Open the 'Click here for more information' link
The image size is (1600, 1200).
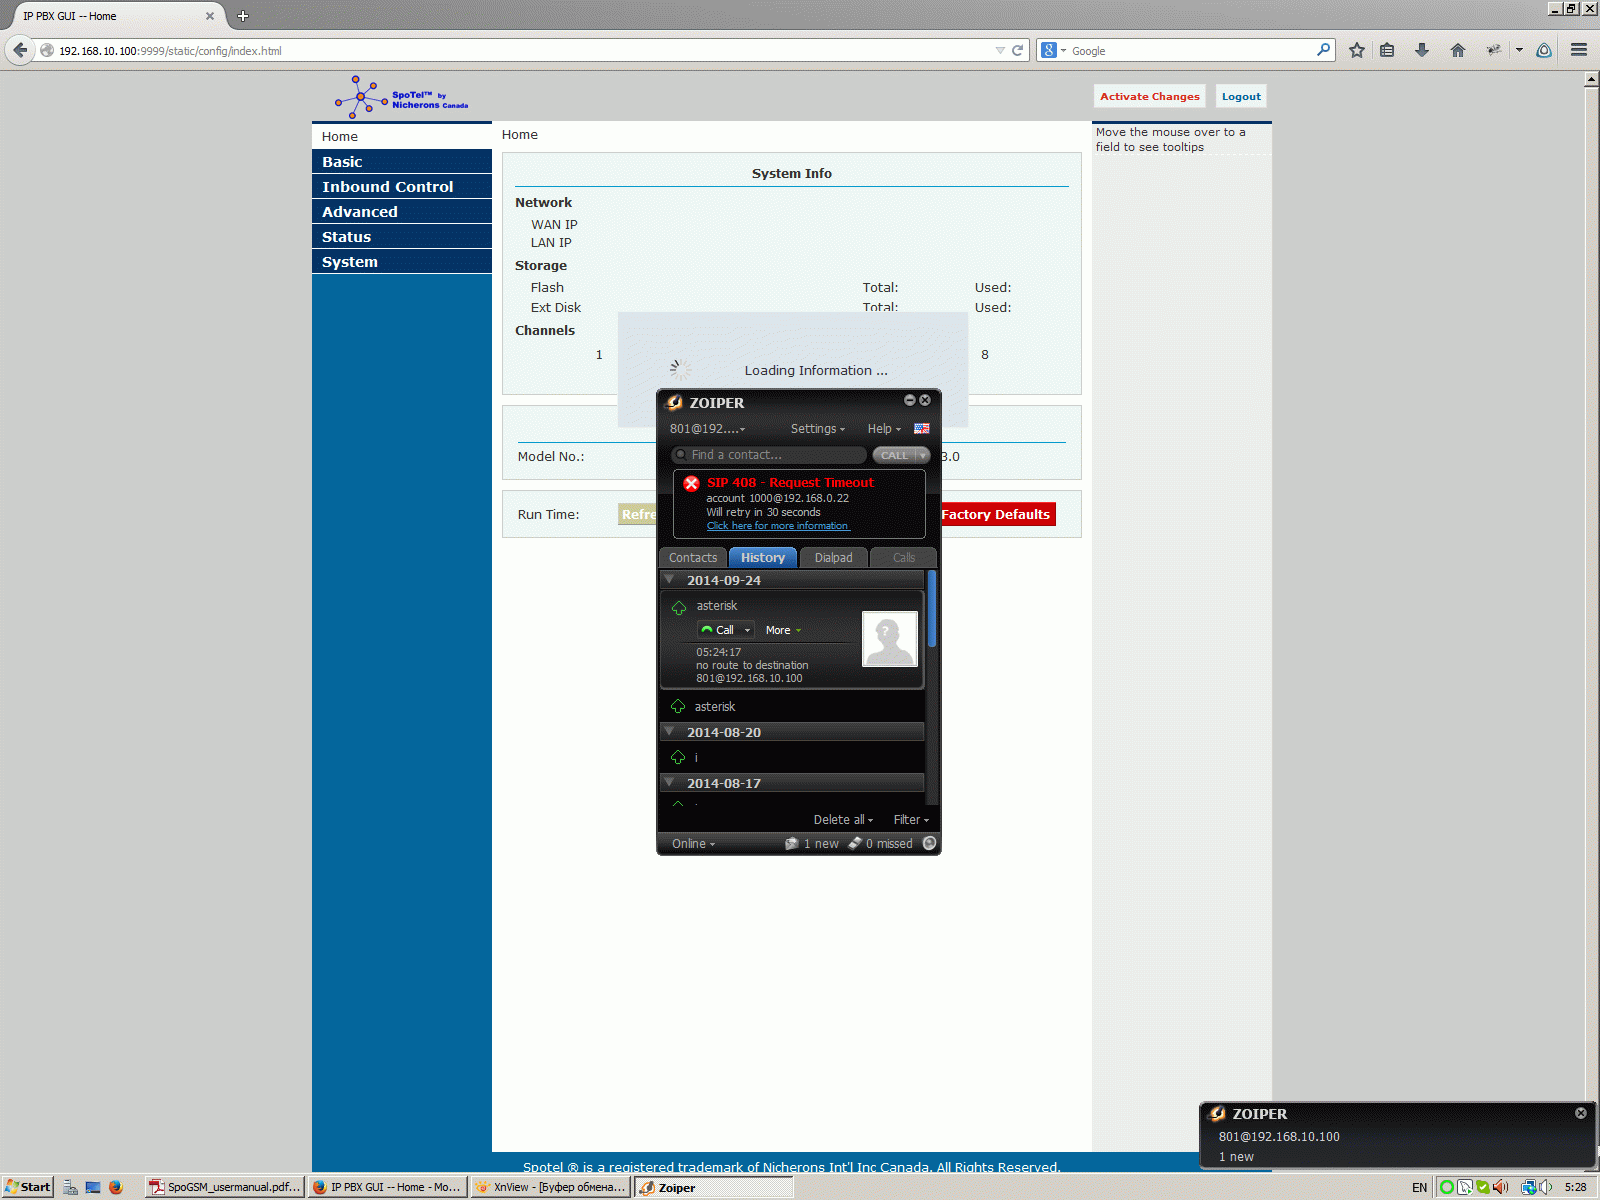pyautogui.click(x=778, y=526)
